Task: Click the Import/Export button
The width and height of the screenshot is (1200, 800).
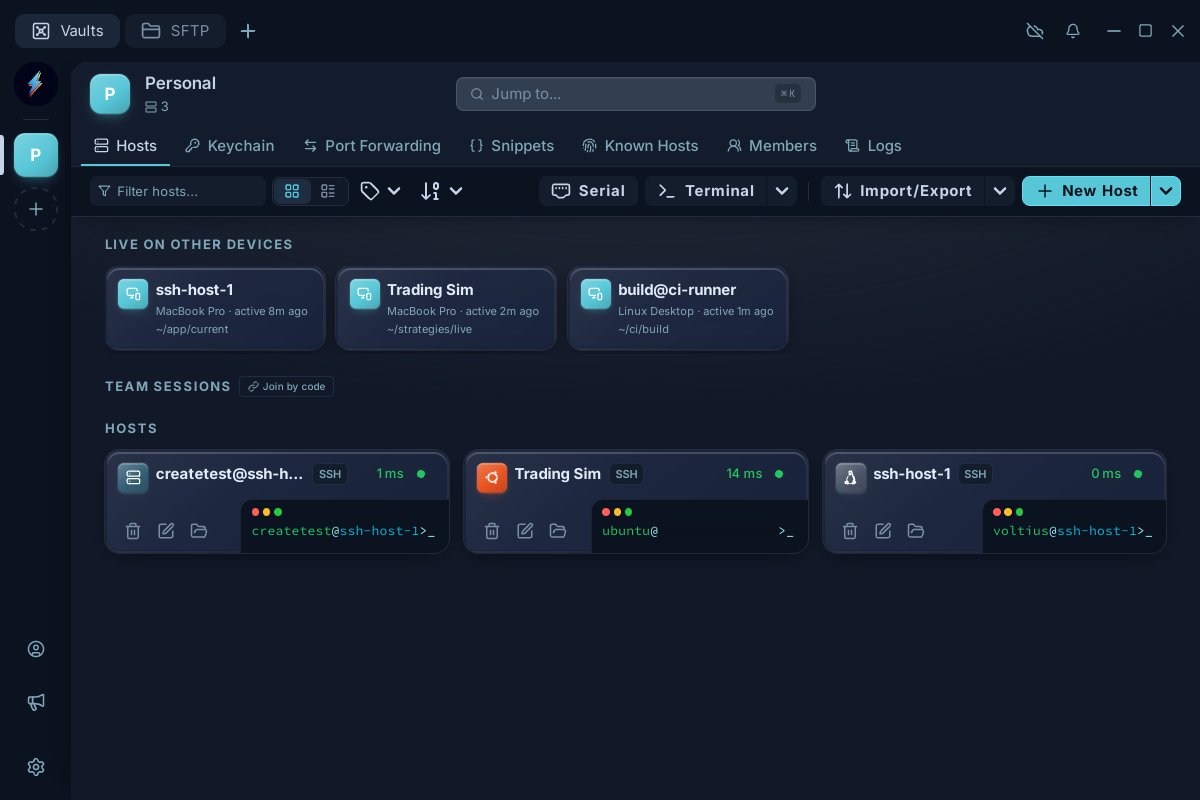Action: (x=903, y=191)
